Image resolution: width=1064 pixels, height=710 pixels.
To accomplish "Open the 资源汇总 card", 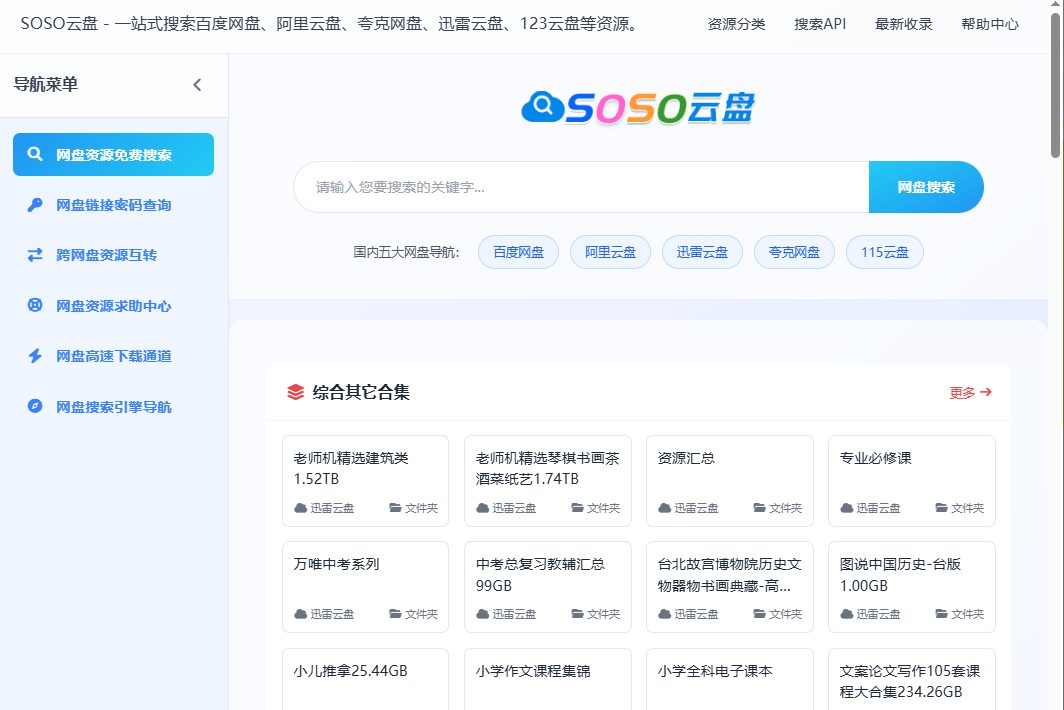I will (x=729, y=481).
